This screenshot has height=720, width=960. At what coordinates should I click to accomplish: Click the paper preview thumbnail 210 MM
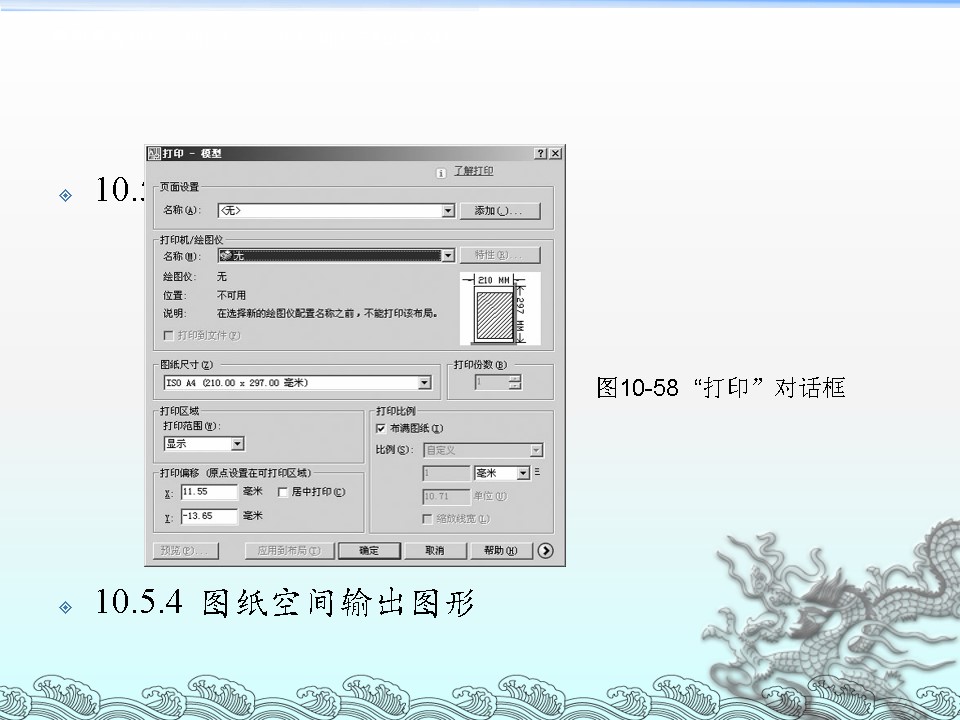click(499, 308)
